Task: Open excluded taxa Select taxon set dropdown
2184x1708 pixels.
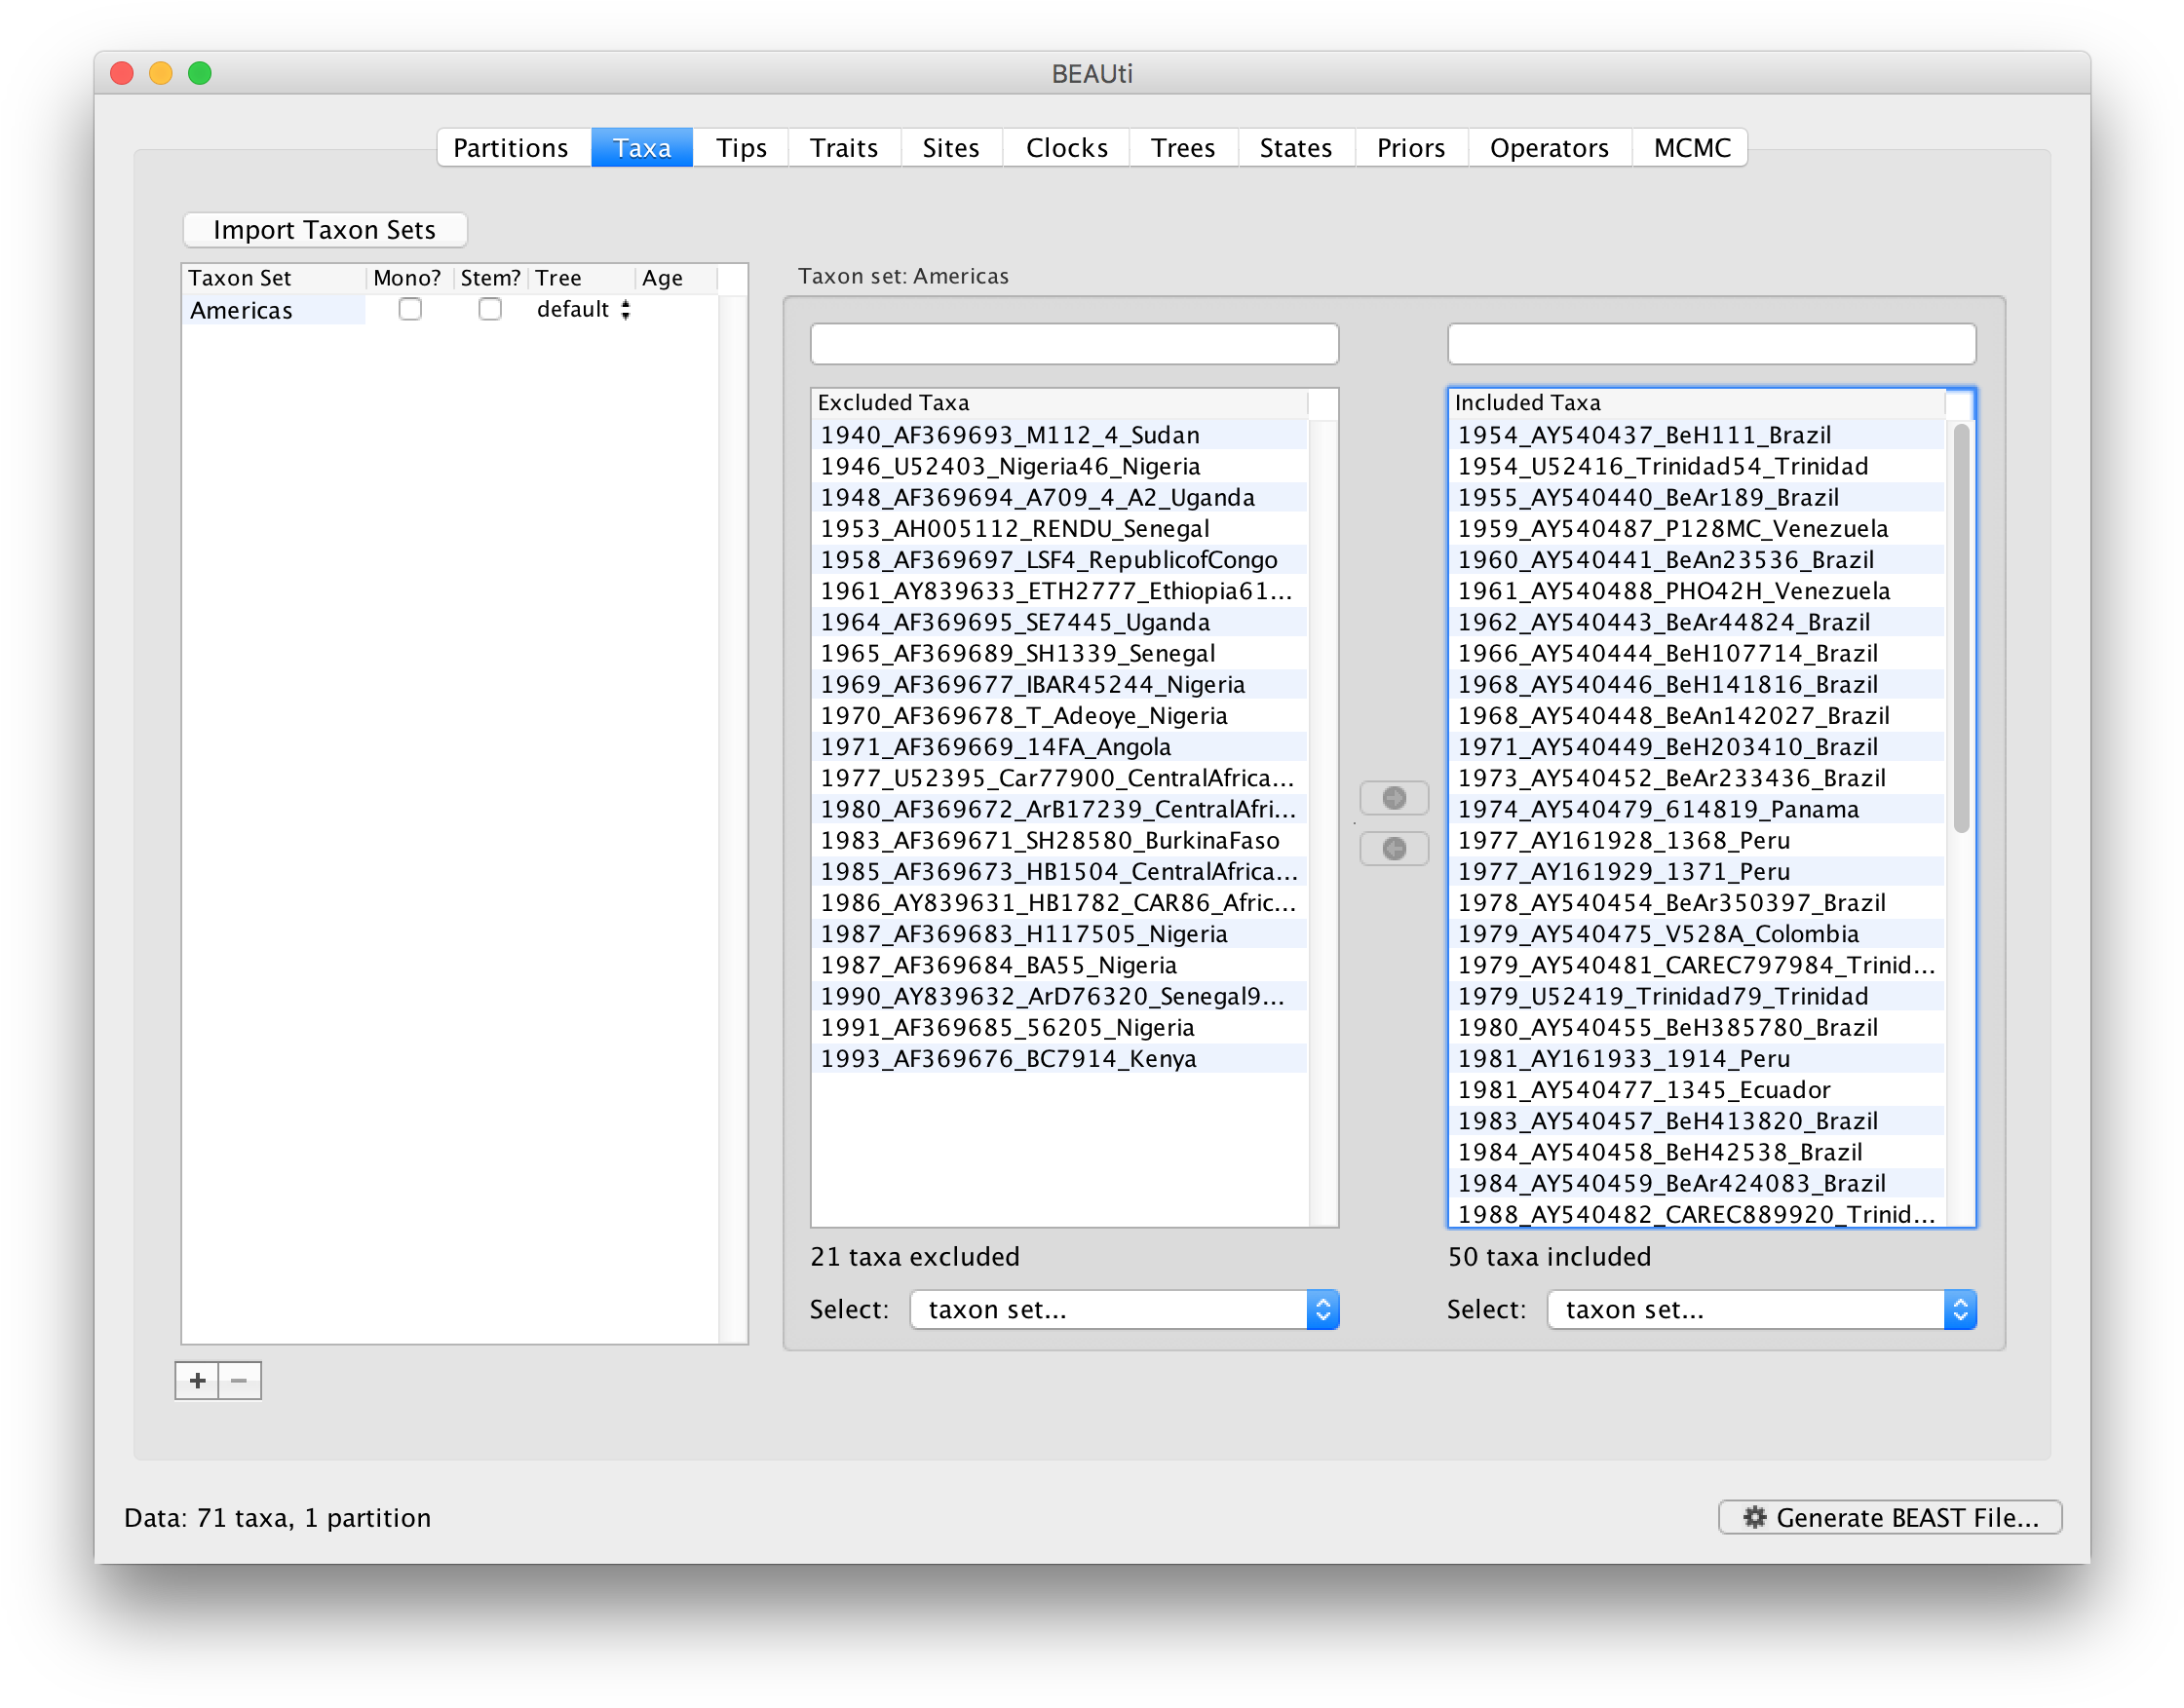Action: point(1124,1309)
